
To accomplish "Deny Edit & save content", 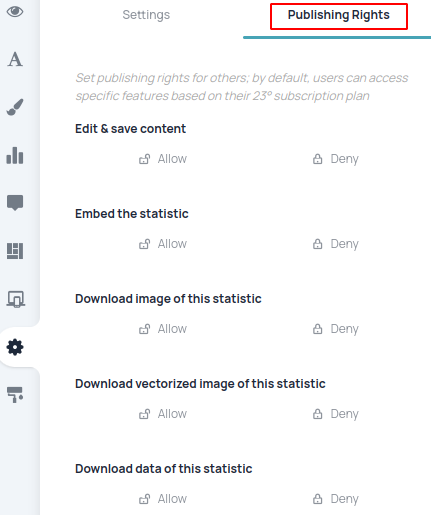I will click(336, 159).
